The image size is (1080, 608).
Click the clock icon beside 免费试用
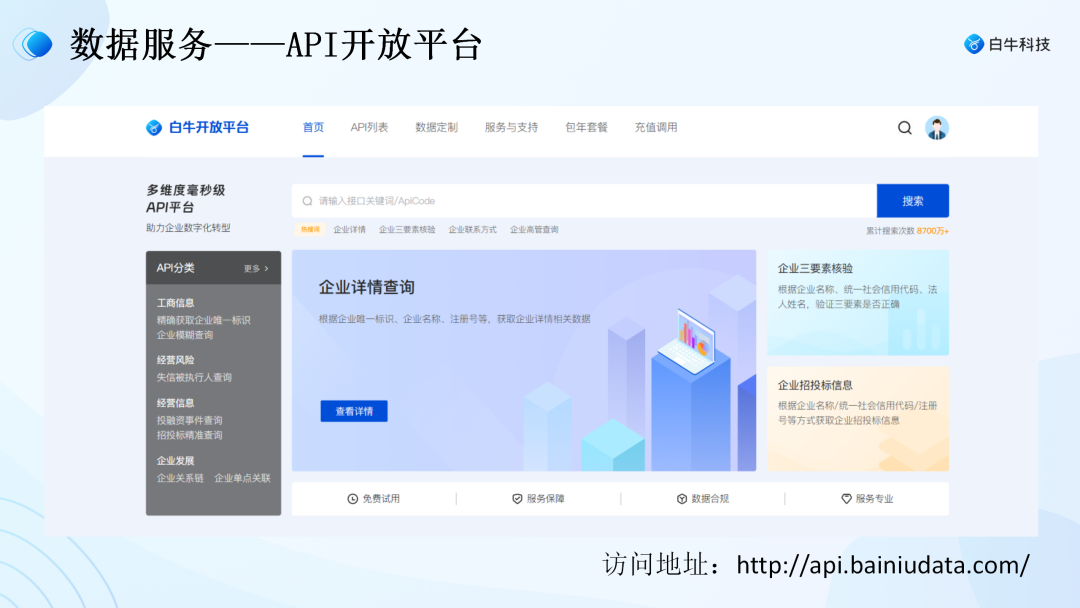click(x=352, y=498)
